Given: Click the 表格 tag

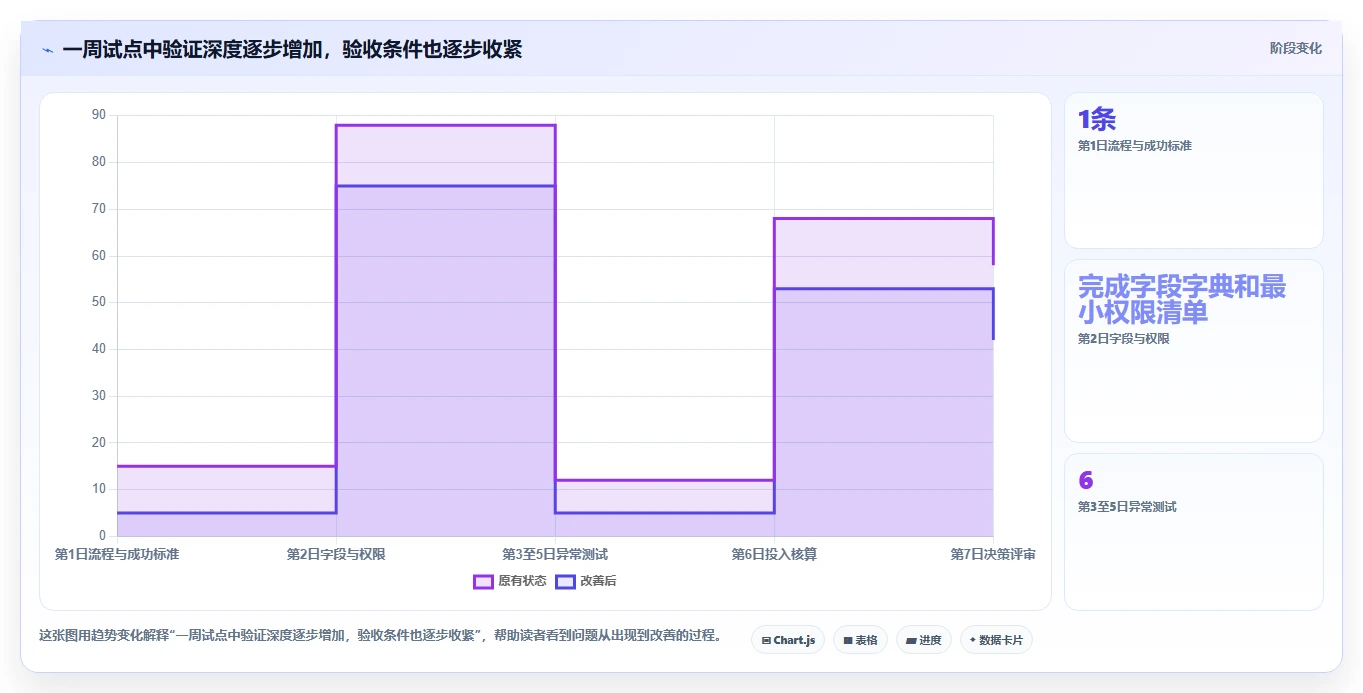Looking at the screenshot, I should point(860,640).
